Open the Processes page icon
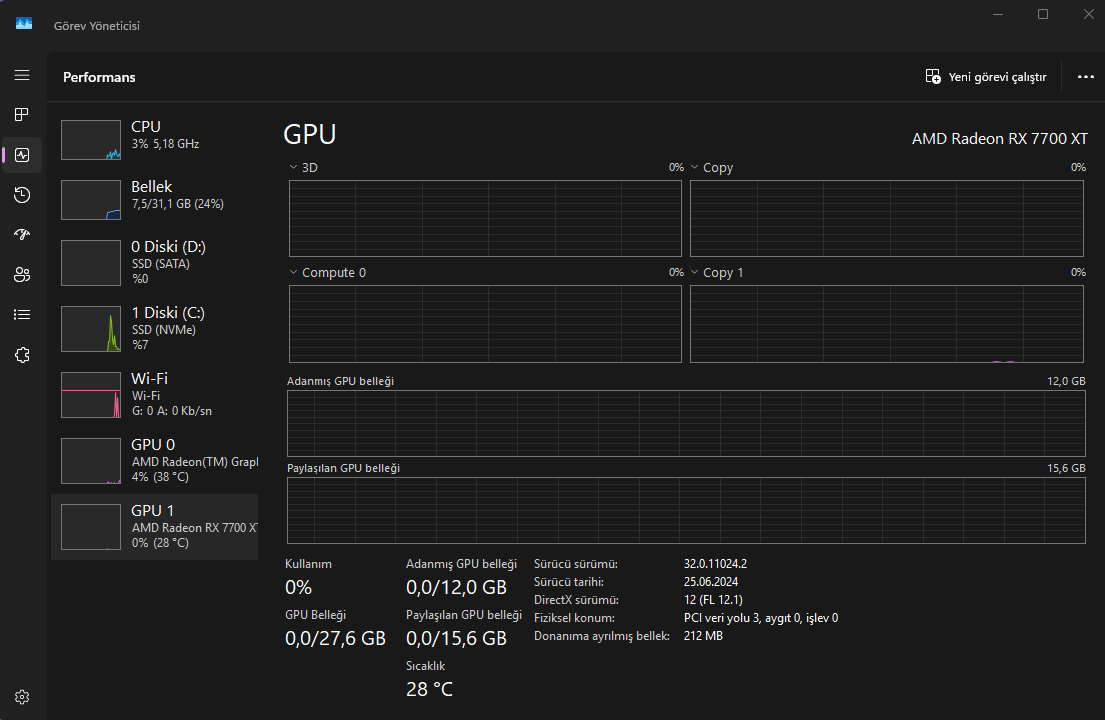This screenshot has width=1105, height=720. point(22,115)
